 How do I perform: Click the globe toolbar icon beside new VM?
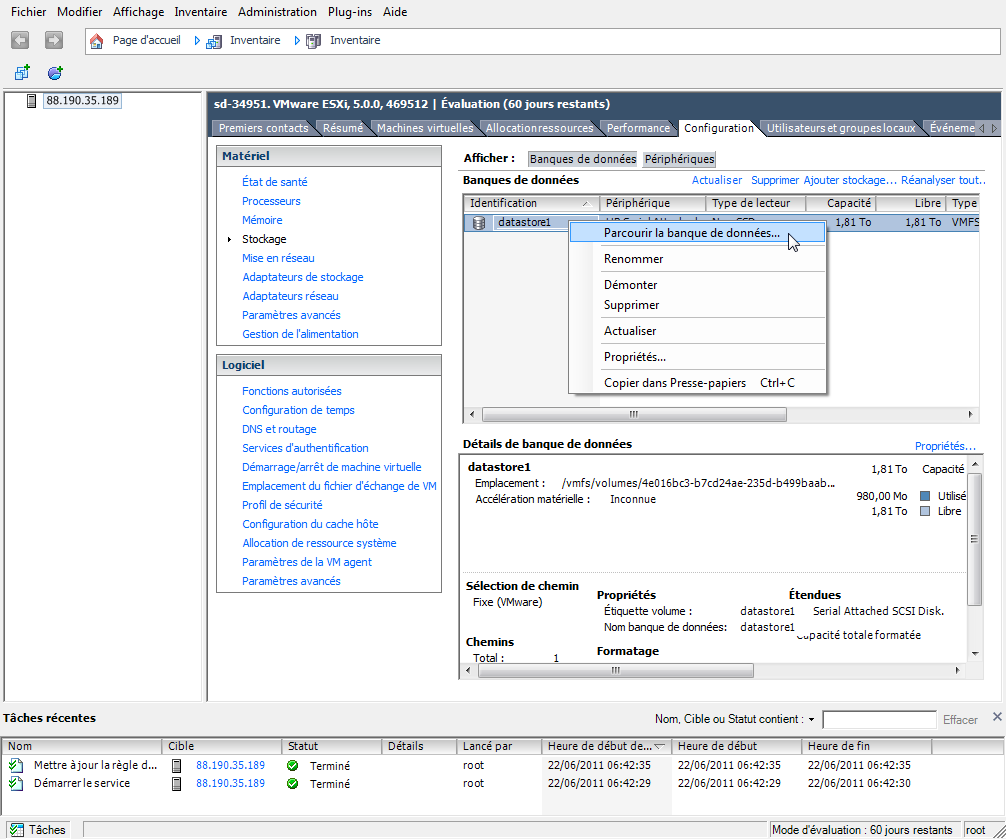pyautogui.click(x=55, y=72)
